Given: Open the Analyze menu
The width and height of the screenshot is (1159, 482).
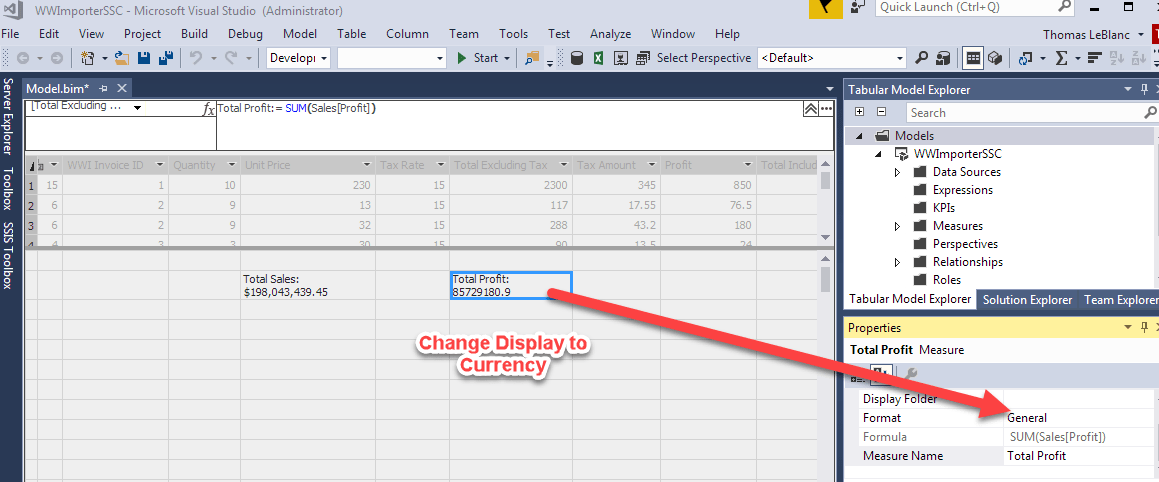Looking at the screenshot, I should [x=611, y=34].
